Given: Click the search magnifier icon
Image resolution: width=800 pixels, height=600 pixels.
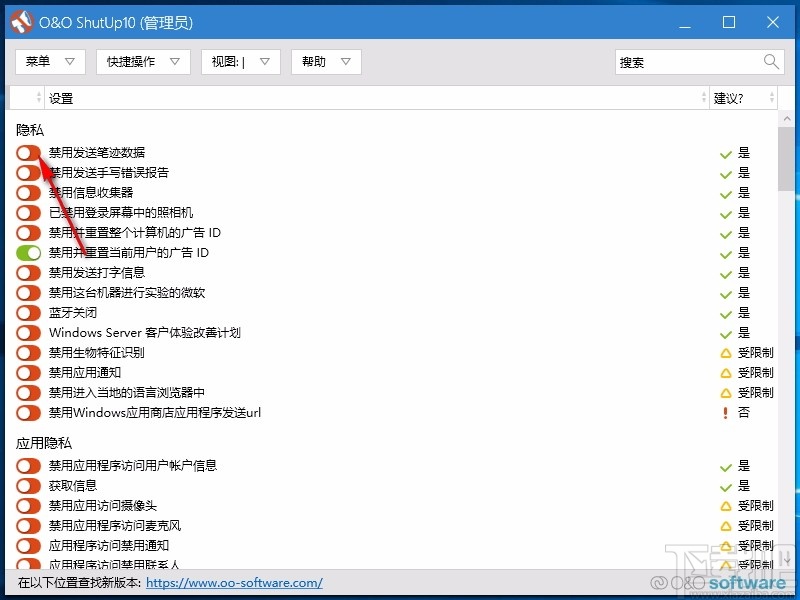Looking at the screenshot, I should pyautogui.click(x=769, y=61).
